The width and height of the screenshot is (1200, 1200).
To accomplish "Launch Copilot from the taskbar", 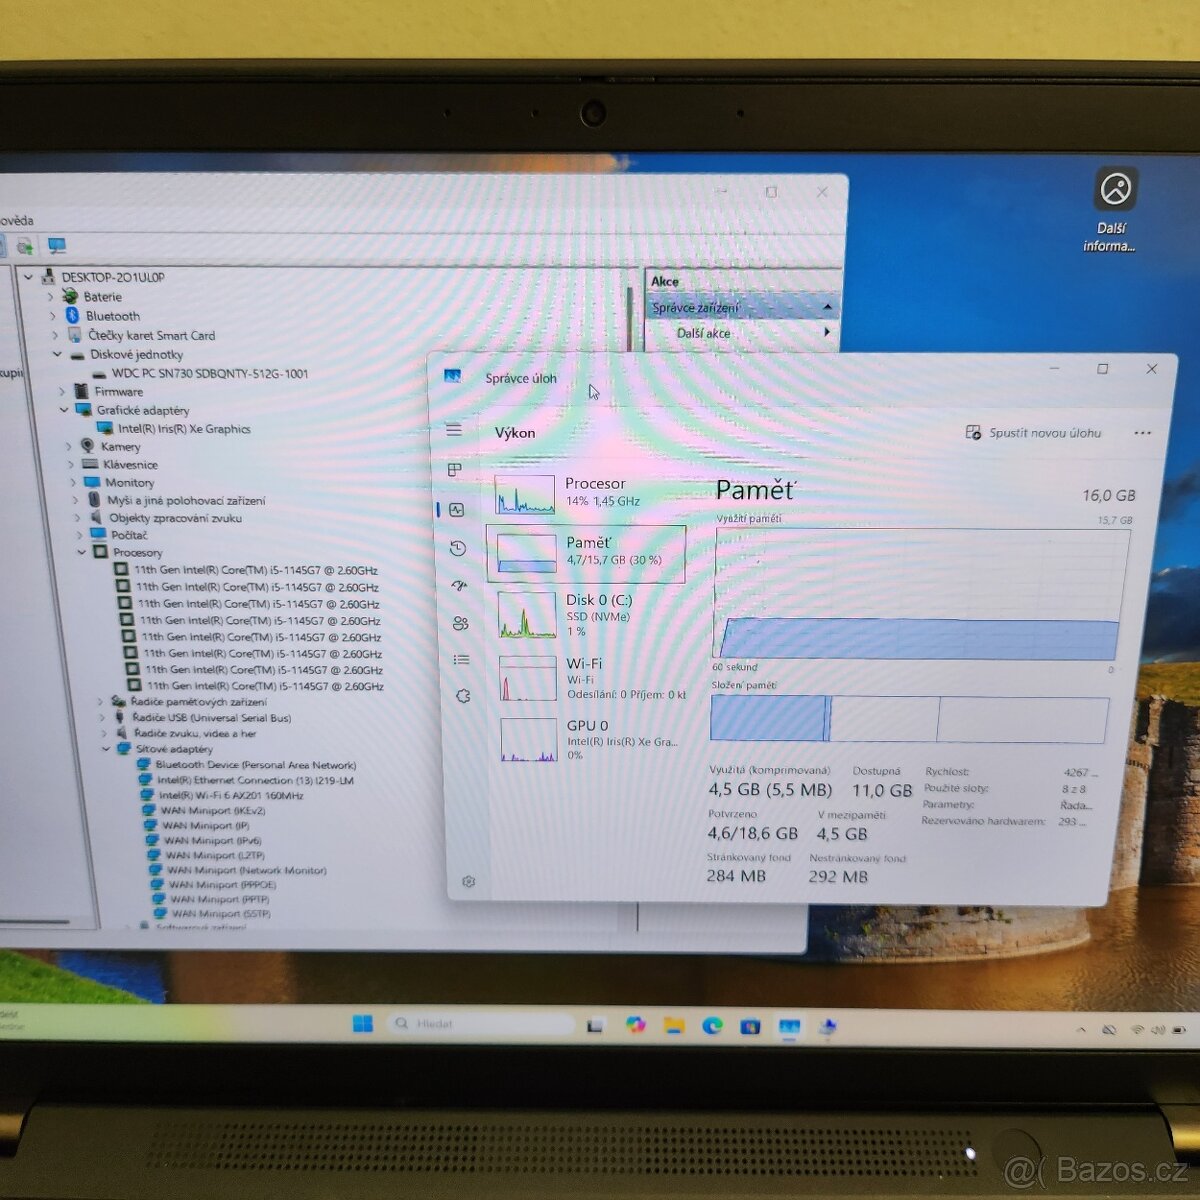I will tap(635, 1024).
